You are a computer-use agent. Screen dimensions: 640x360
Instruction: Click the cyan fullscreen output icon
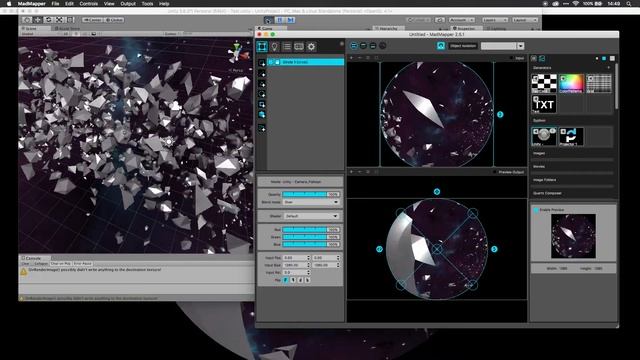pos(441,46)
